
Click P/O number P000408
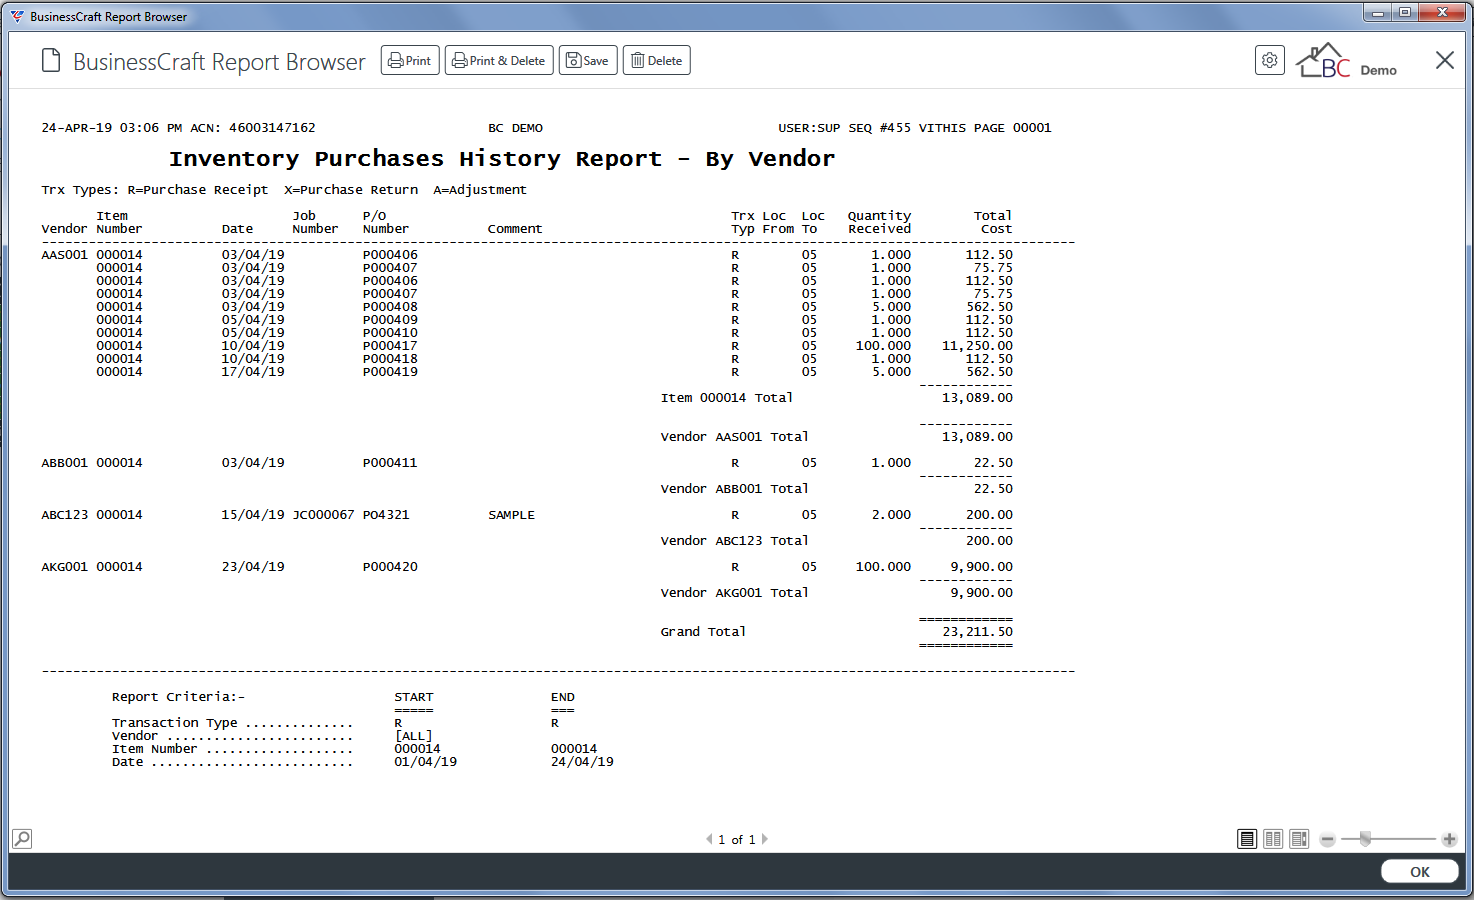(390, 307)
